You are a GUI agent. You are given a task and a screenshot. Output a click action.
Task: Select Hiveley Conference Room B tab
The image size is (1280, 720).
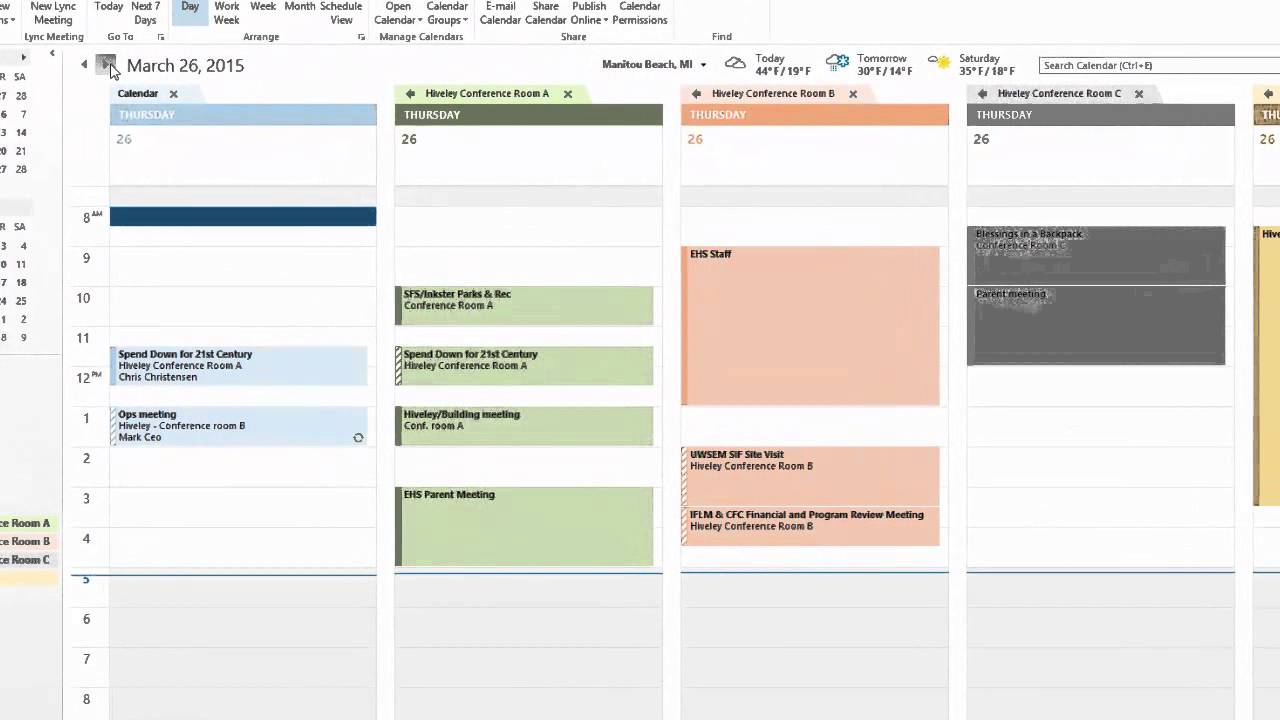coord(773,94)
